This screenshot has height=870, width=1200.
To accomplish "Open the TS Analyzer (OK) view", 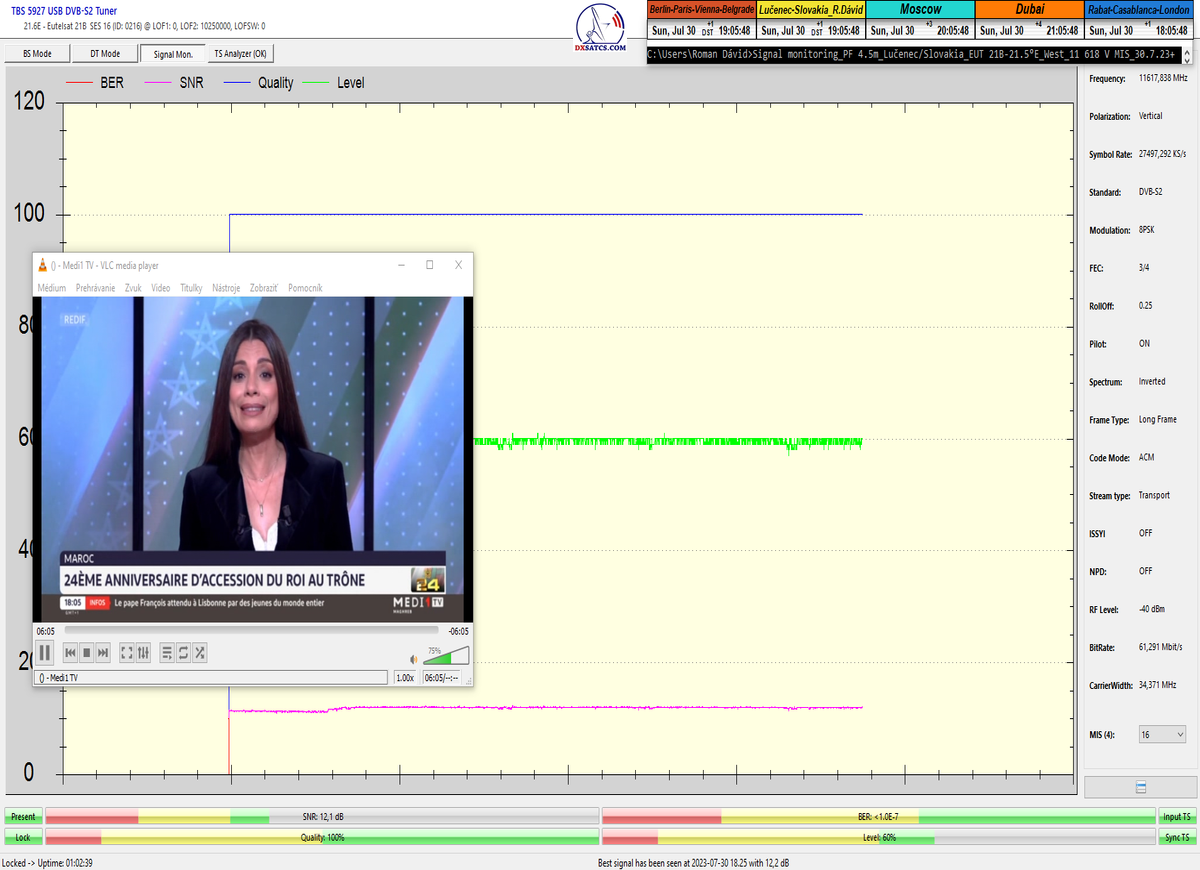I will pyautogui.click(x=240, y=54).
